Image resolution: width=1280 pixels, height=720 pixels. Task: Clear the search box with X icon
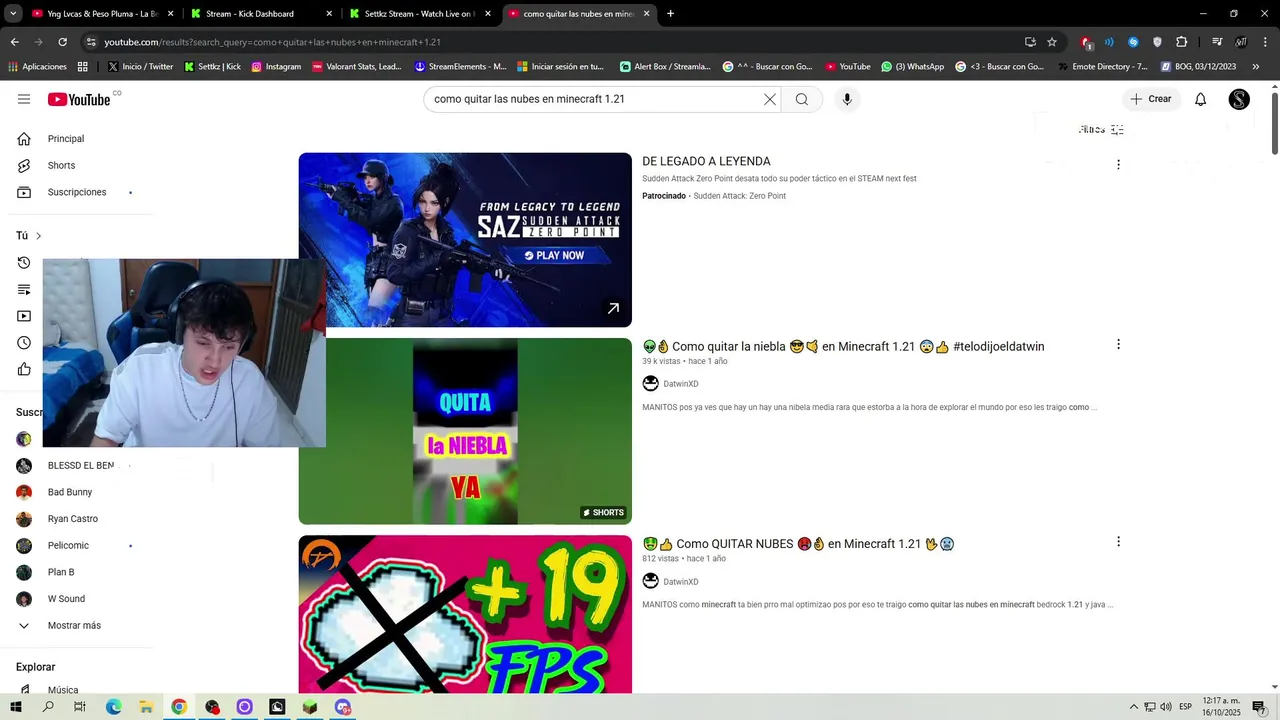pos(770,99)
